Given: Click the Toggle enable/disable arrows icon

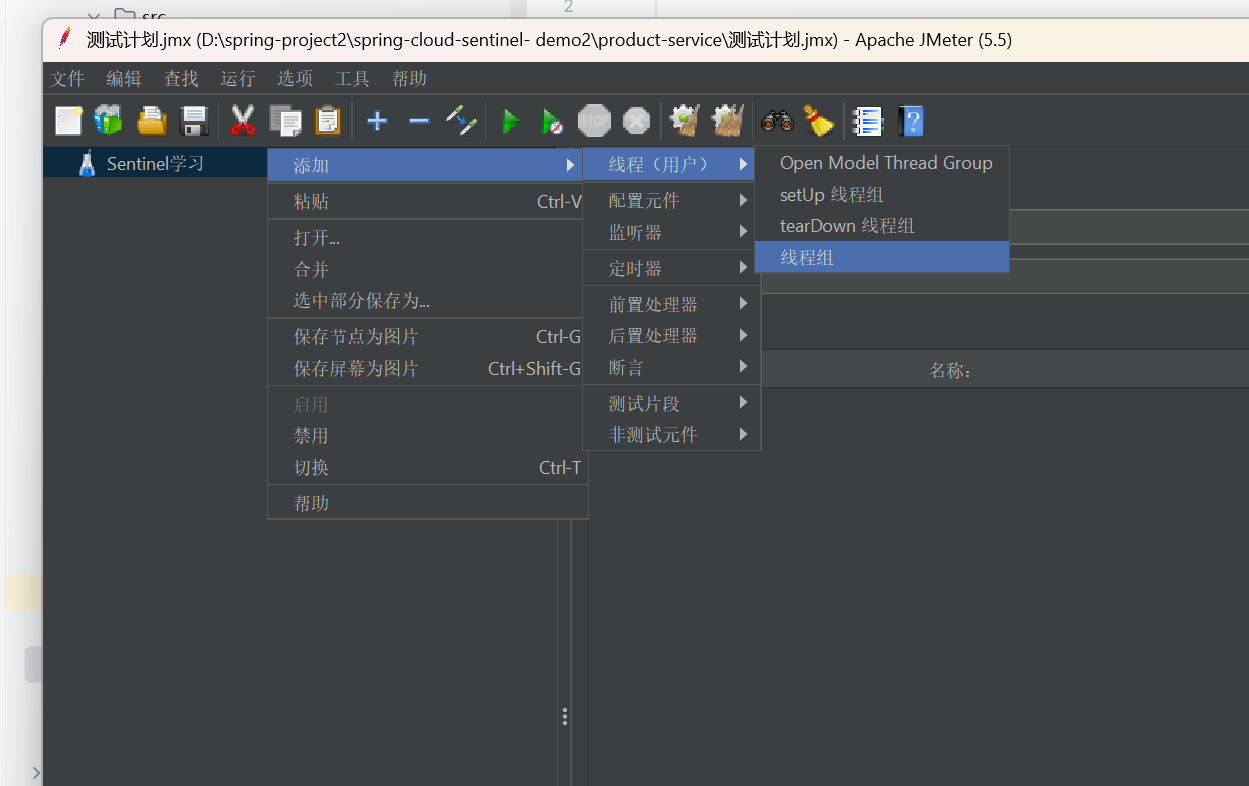Looking at the screenshot, I should (461, 121).
